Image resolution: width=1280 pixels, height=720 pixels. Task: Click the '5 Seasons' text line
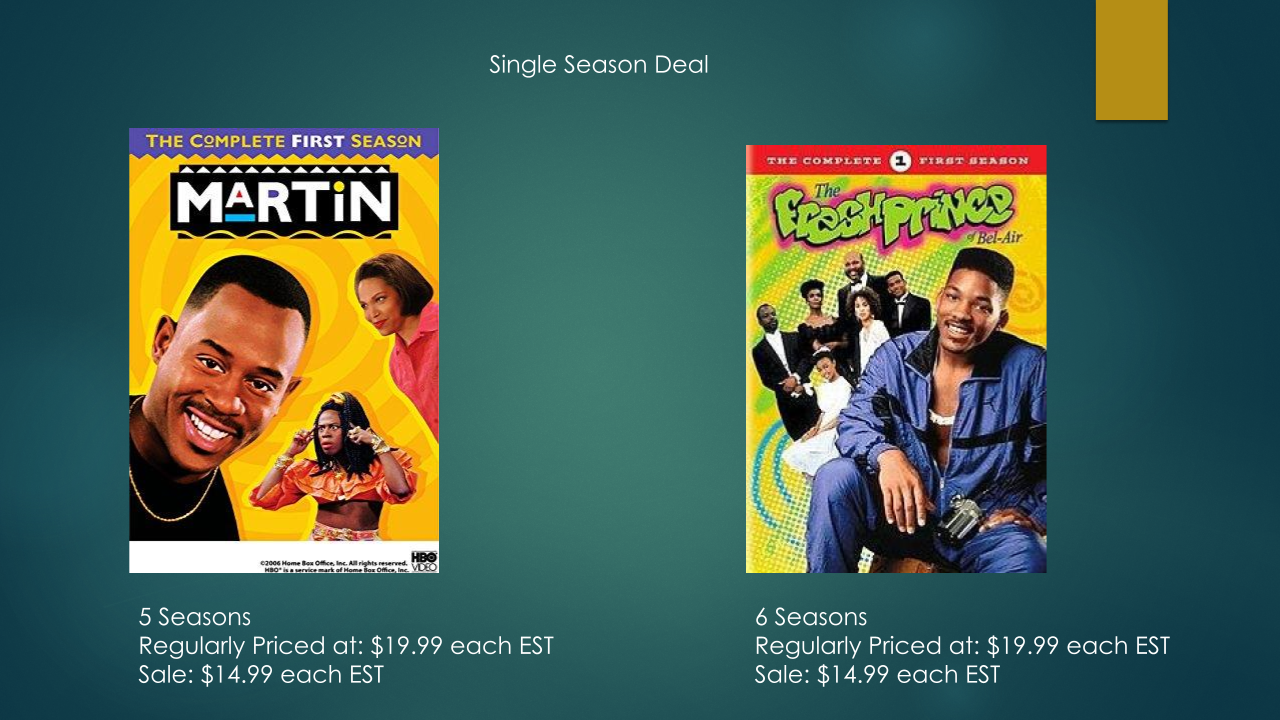194,616
